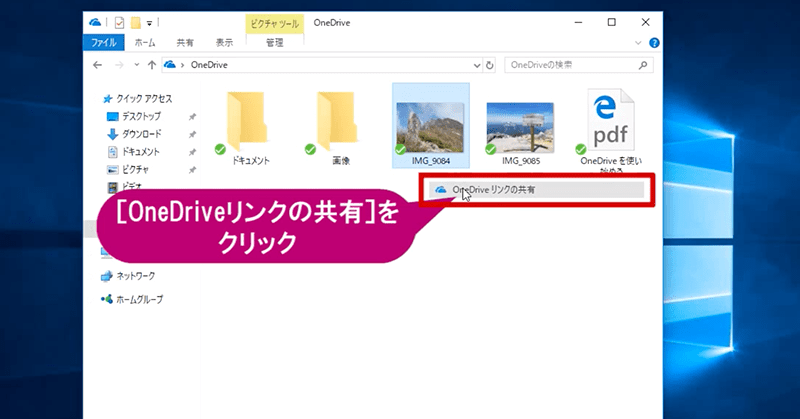Viewport: 800px width, 419px height.
Task: Go forward using the forward arrow
Action: click(119, 65)
